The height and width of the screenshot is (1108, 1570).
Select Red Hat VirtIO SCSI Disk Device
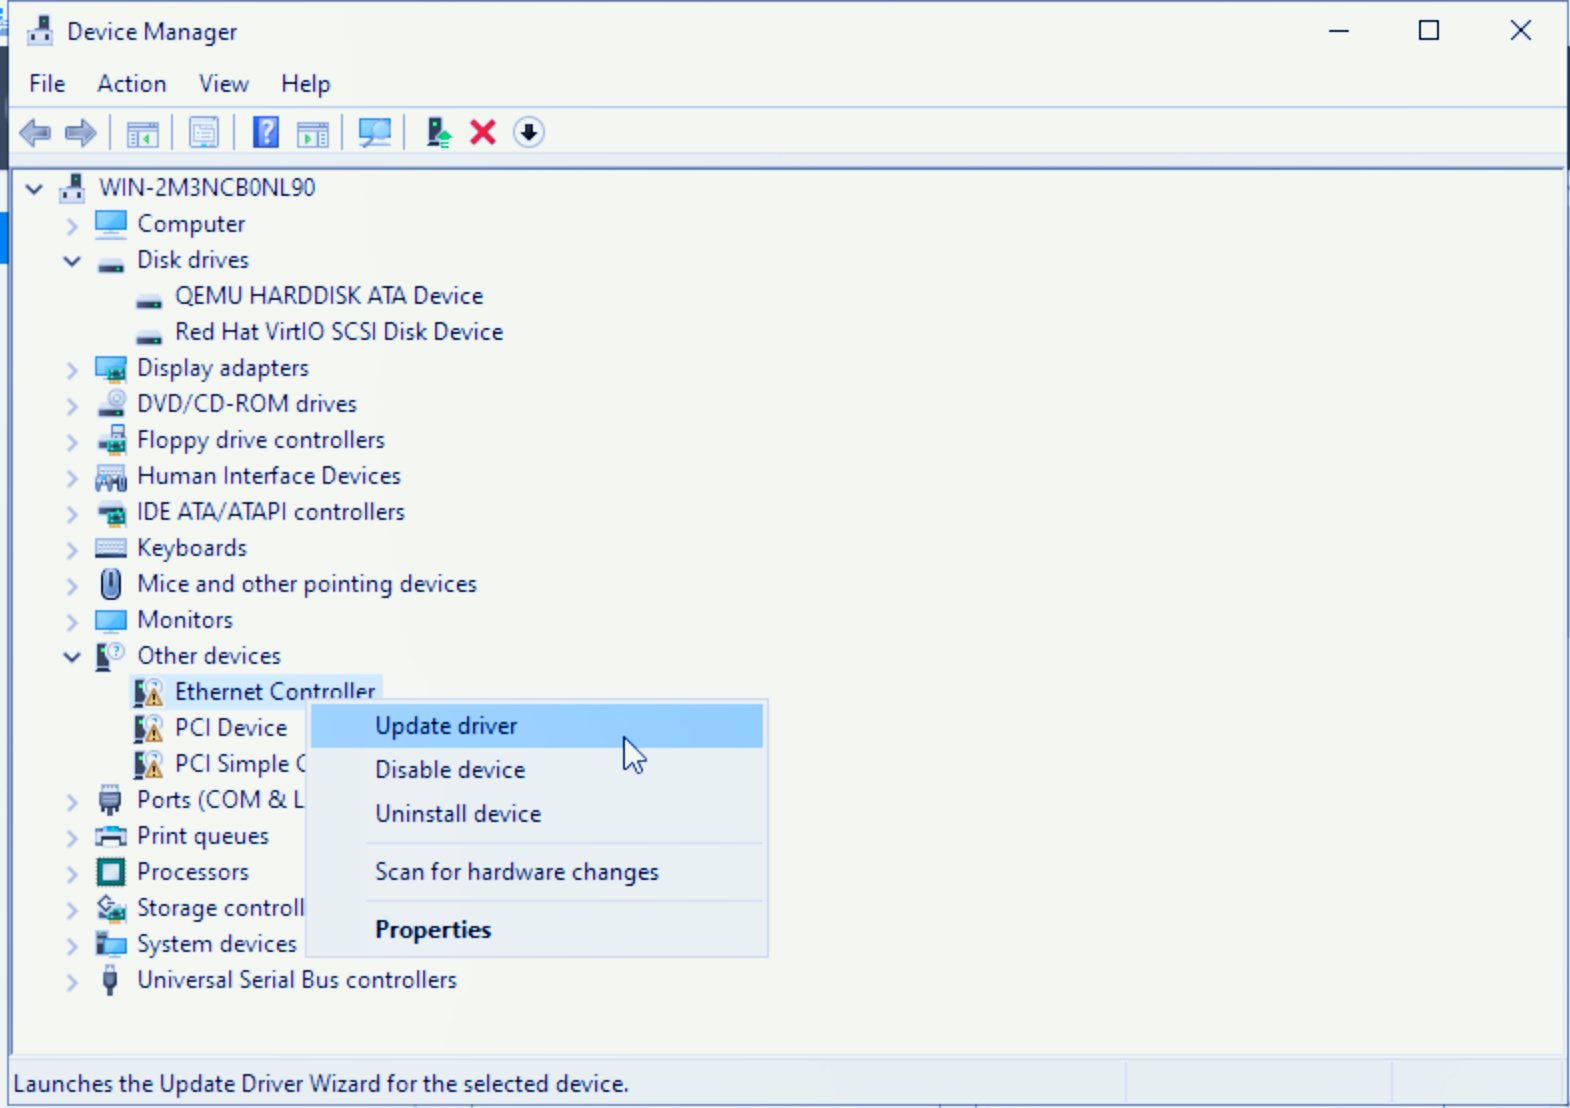tap(338, 332)
